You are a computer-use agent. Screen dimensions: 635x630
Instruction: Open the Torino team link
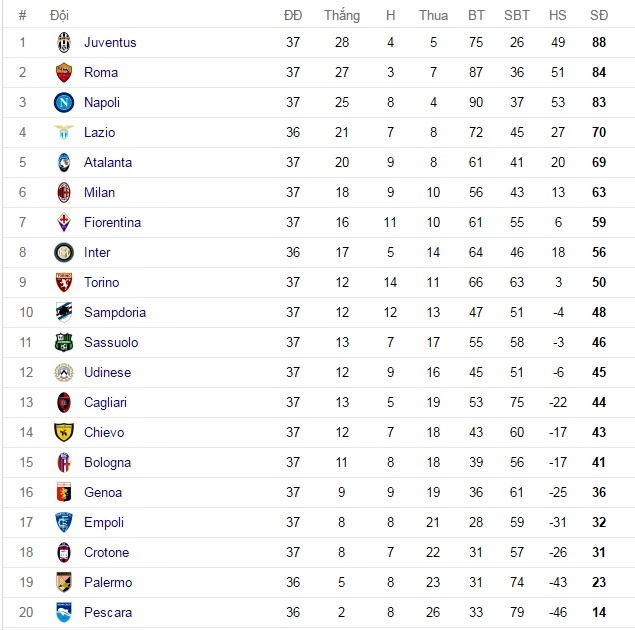(x=103, y=283)
